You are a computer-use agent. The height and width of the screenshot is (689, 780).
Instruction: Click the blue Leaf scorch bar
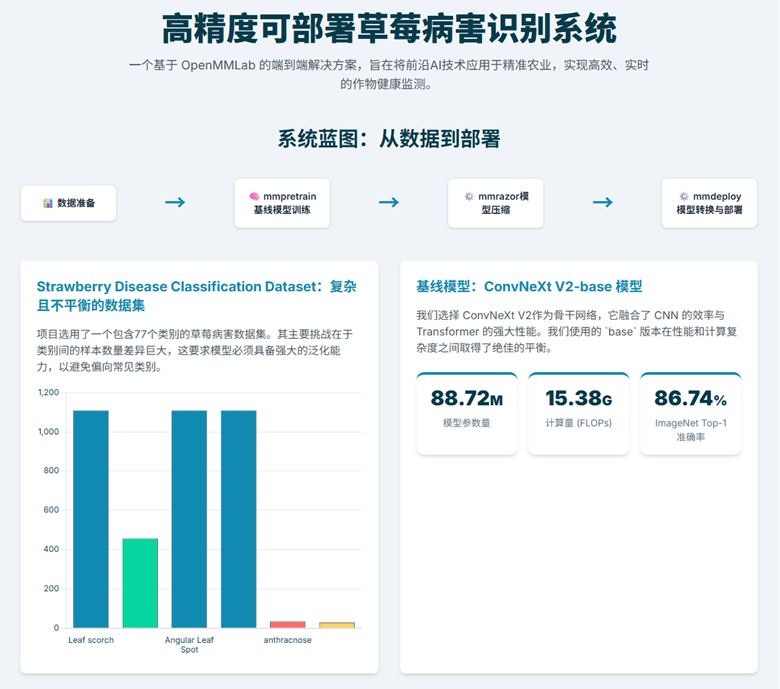click(x=91, y=519)
